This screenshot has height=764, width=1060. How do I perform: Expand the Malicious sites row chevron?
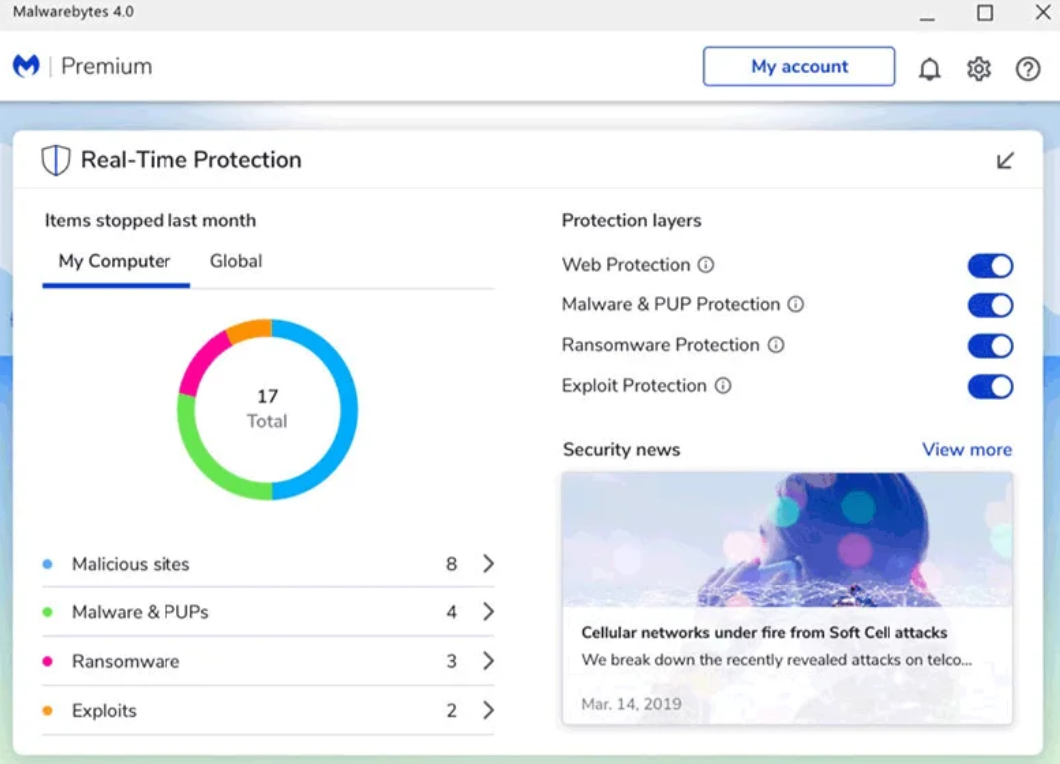click(x=488, y=564)
